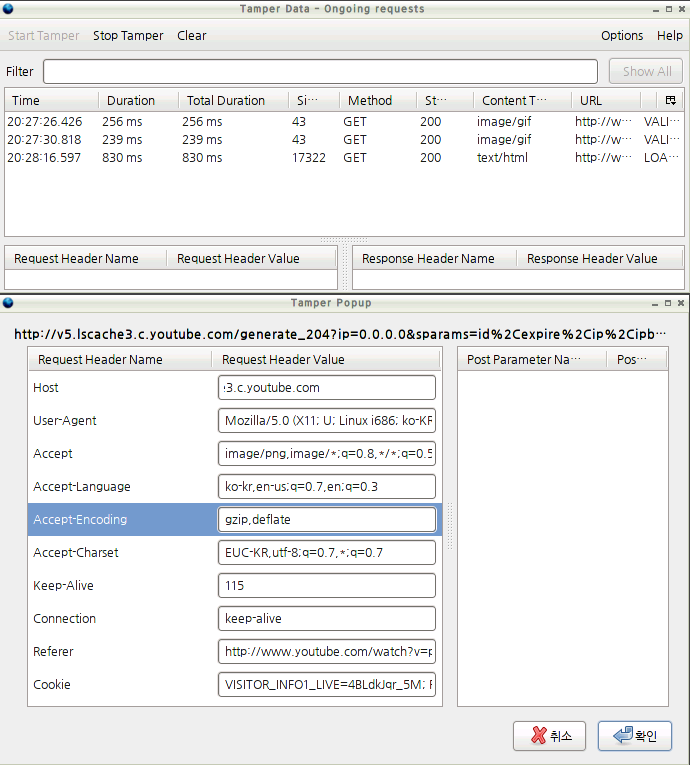
Task: Edit the User-Agent header value field
Action: [327, 421]
